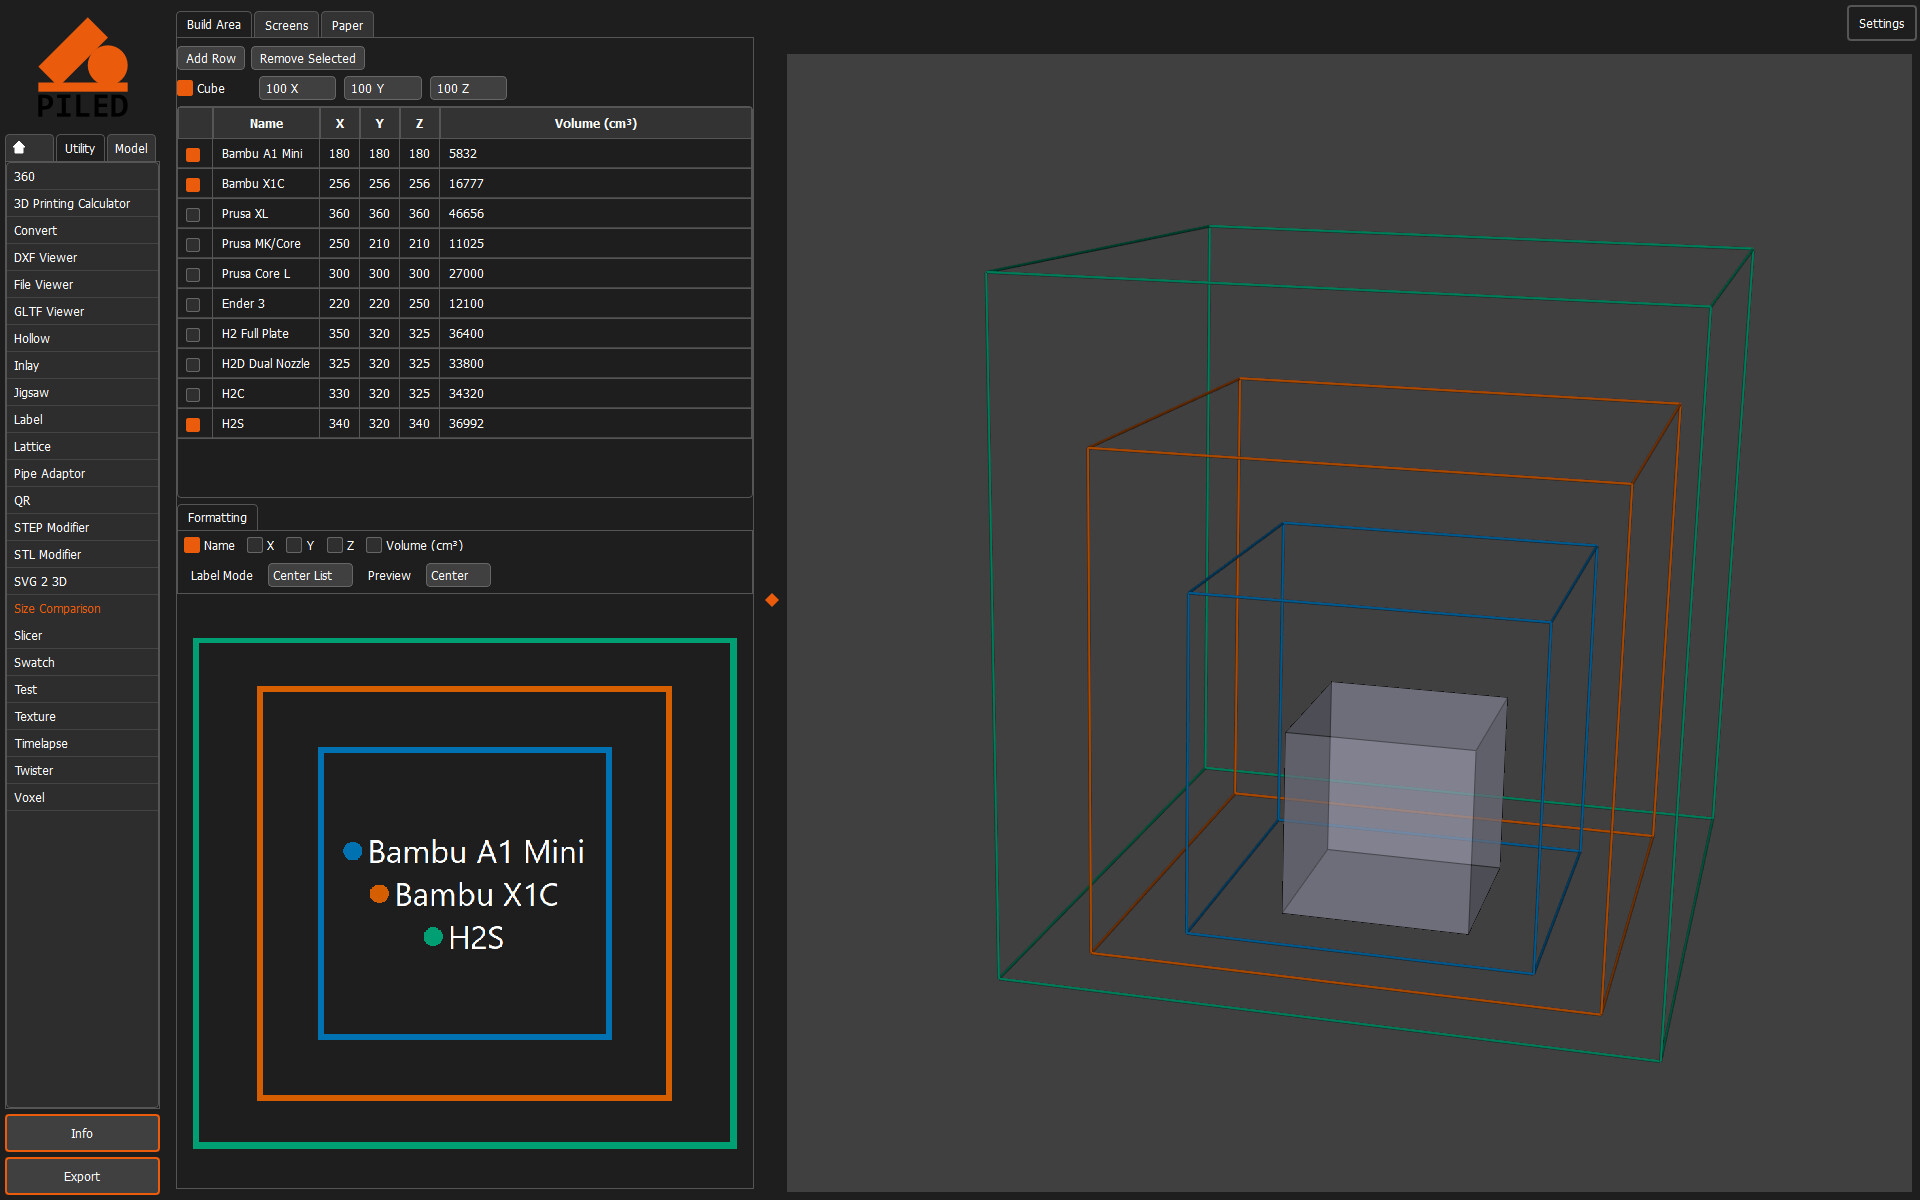
Task: Click the Bambu A1 Mini preview label
Action: (464, 851)
